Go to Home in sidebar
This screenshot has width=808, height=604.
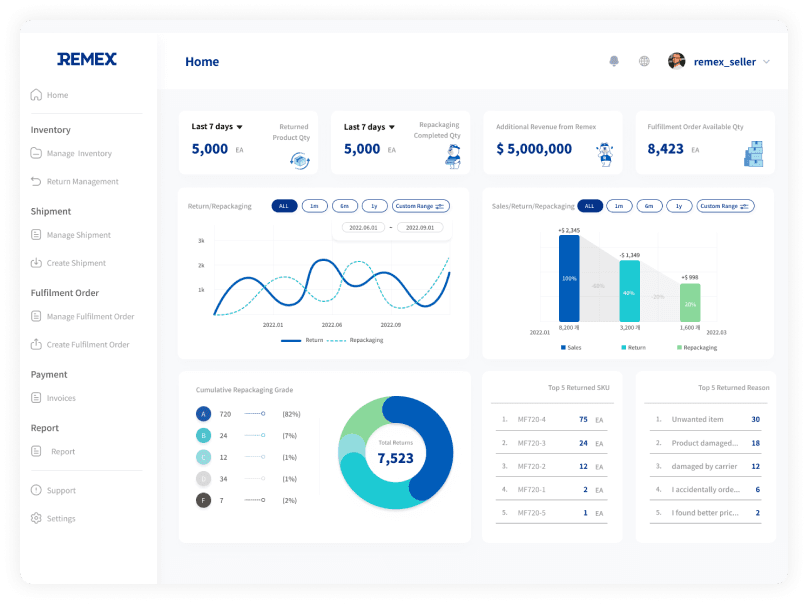57,95
